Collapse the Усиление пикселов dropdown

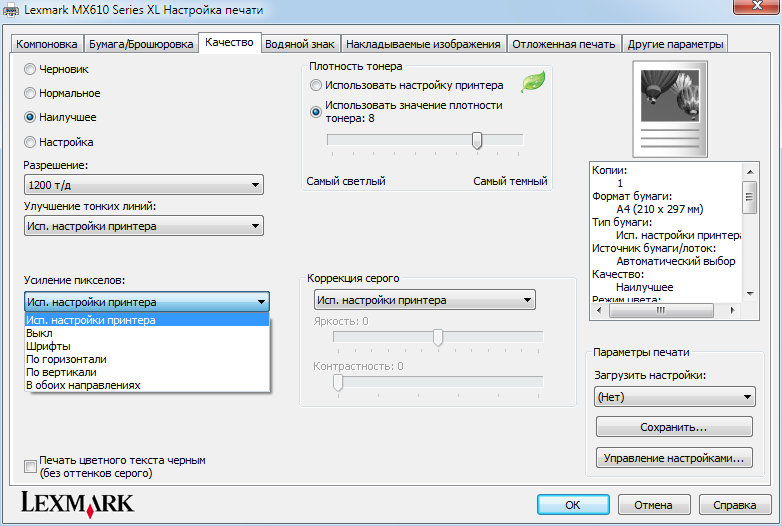click(147, 302)
